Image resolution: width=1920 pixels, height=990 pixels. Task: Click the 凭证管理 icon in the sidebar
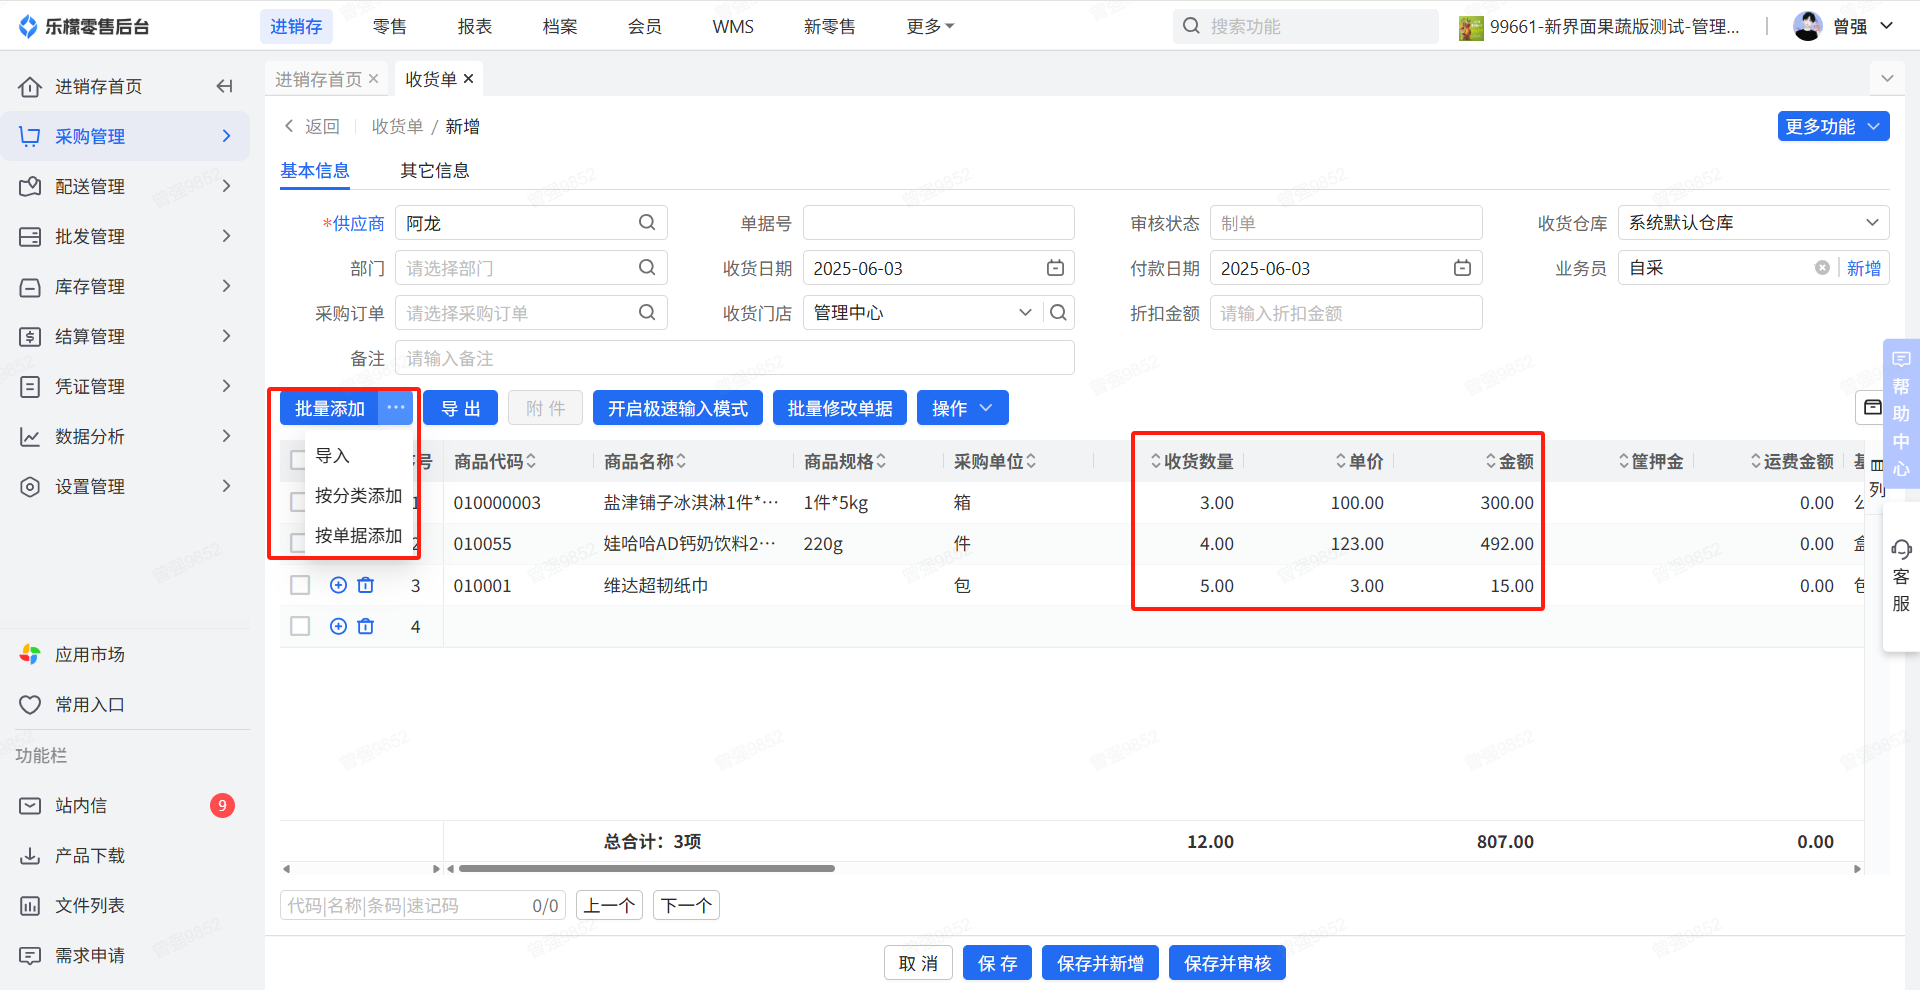coord(30,386)
